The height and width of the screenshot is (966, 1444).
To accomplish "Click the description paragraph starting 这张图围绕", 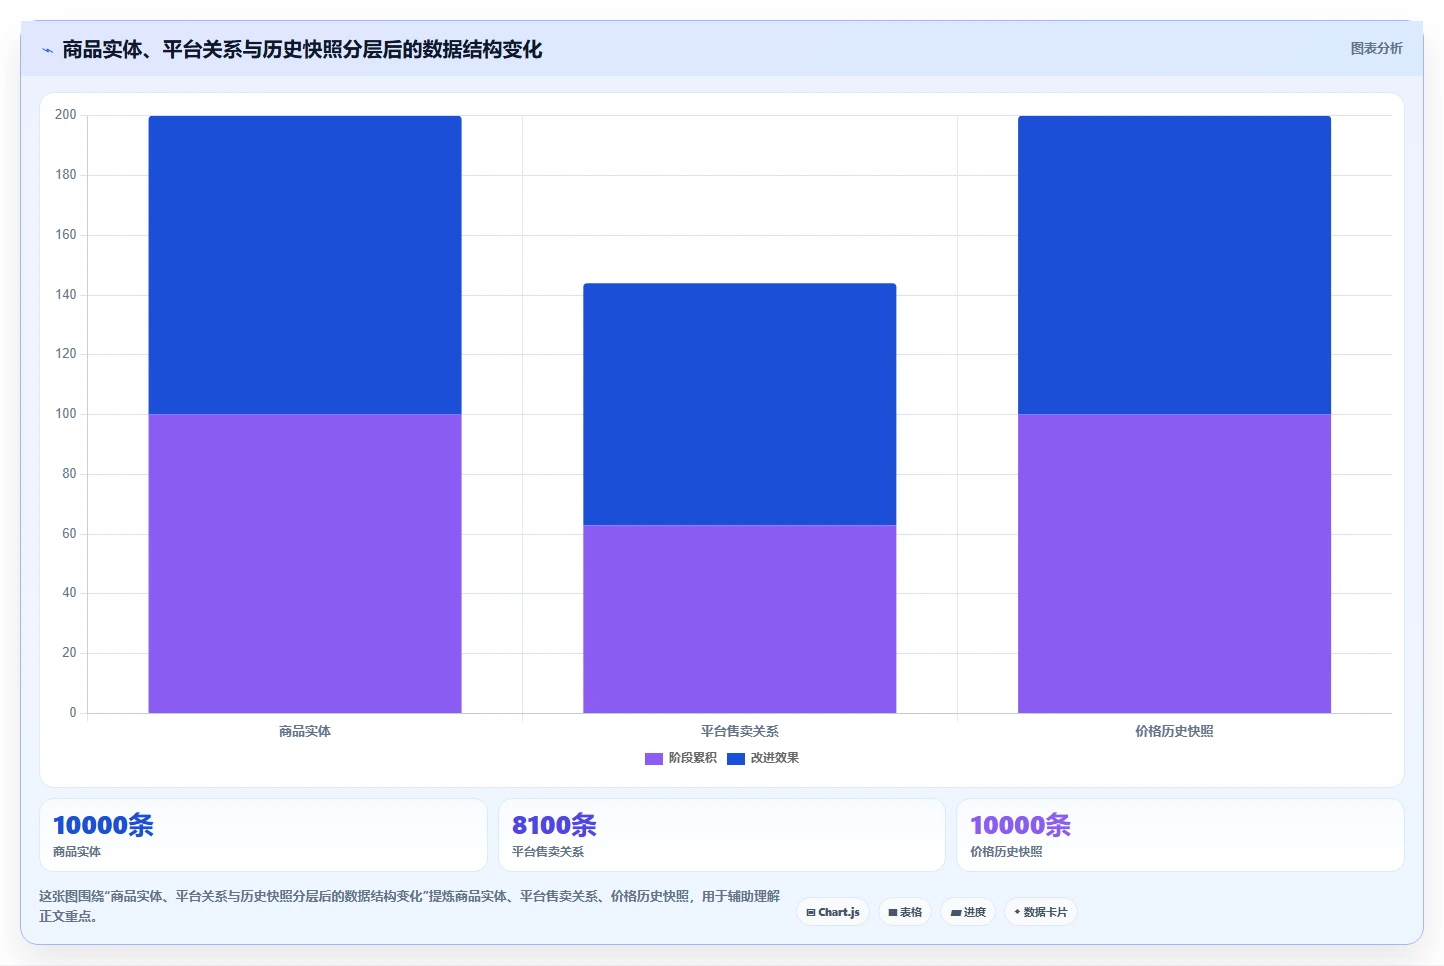I will click(x=409, y=906).
